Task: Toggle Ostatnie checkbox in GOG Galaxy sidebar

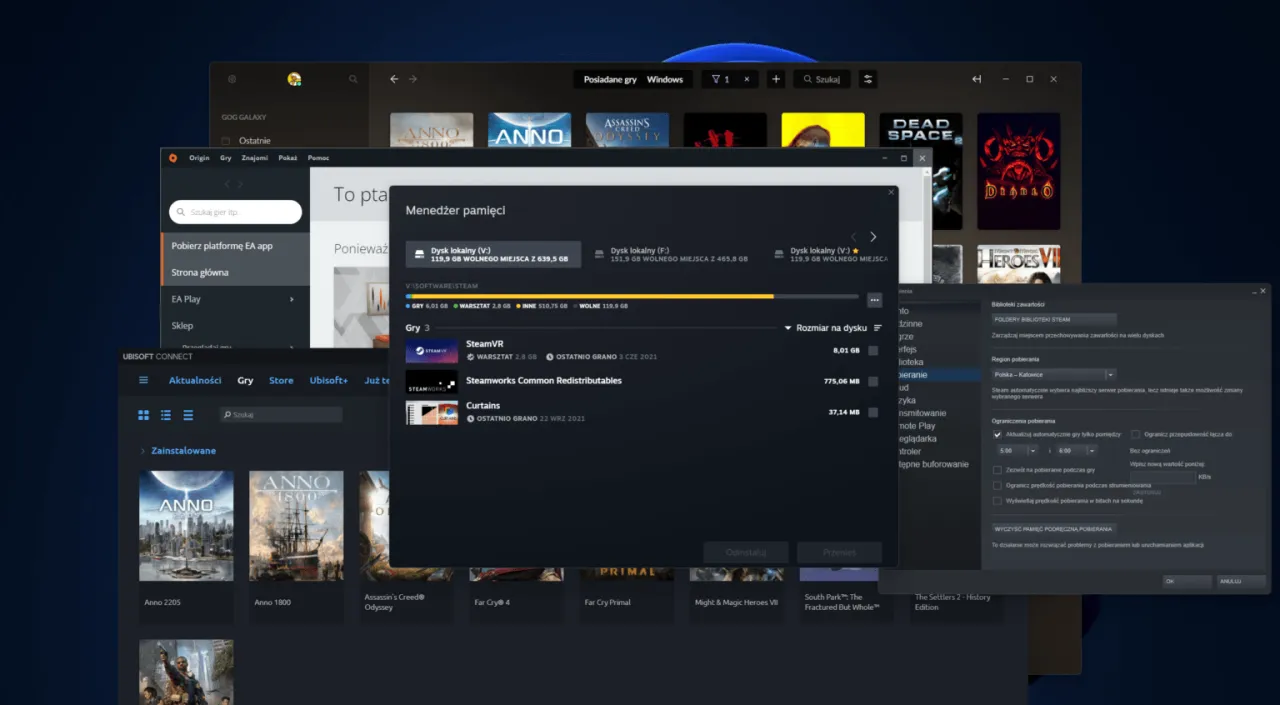Action: [x=226, y=141]
